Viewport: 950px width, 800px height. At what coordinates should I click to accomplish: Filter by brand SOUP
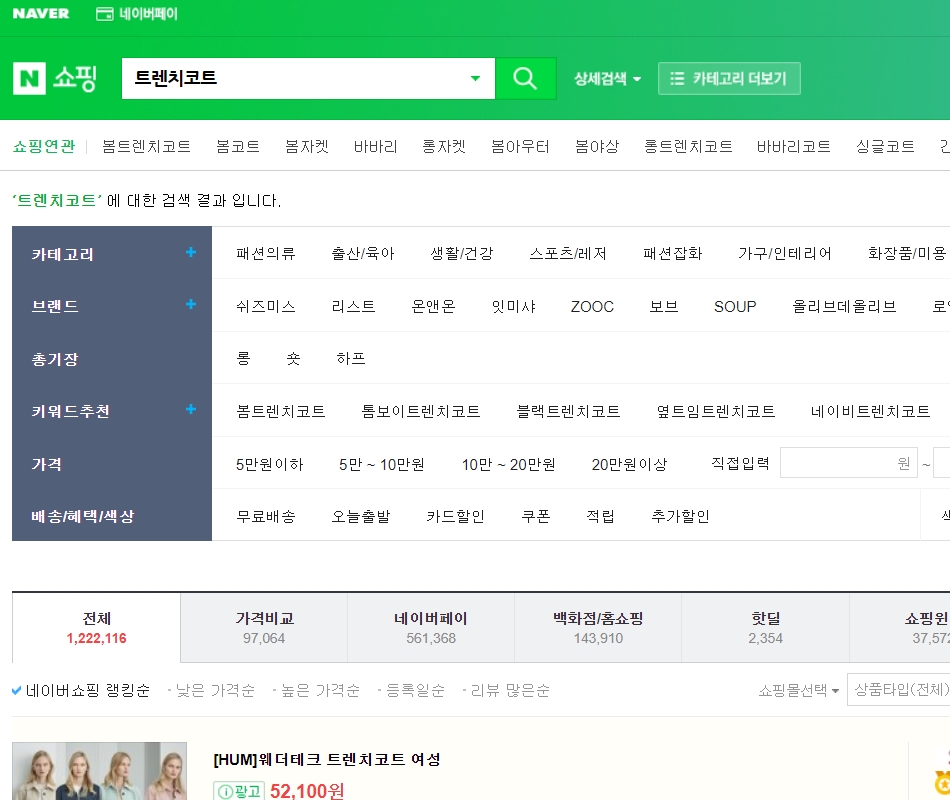pos(735,307)
